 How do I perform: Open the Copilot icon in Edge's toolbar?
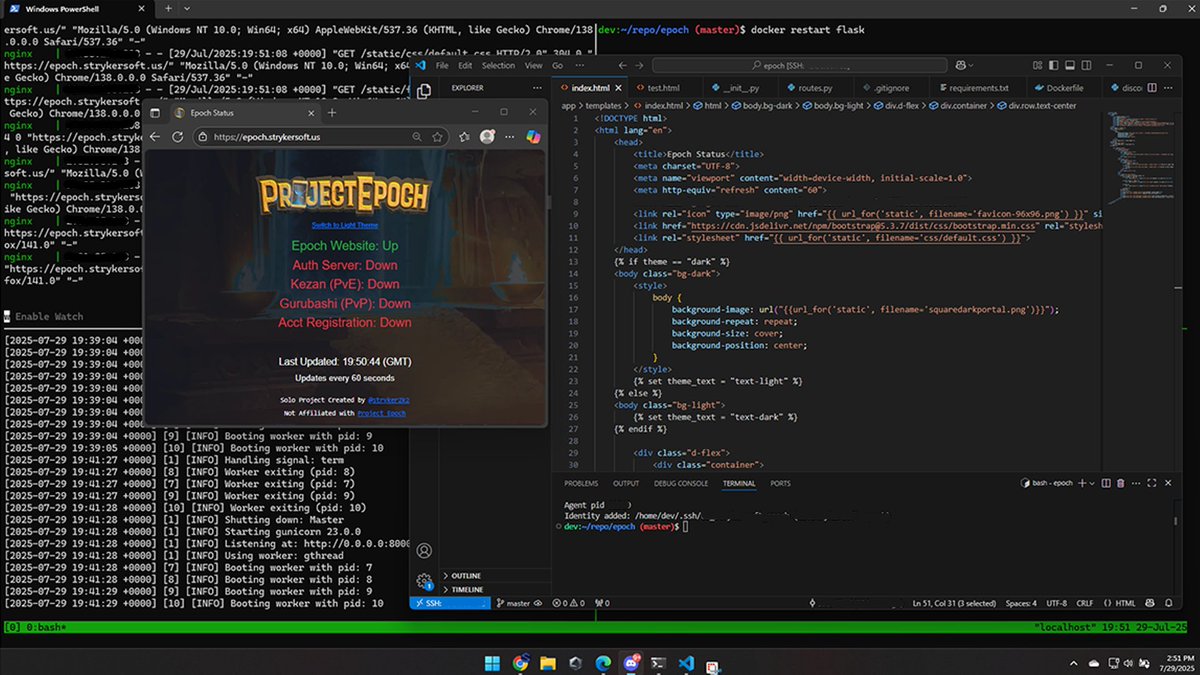point(533,137)
